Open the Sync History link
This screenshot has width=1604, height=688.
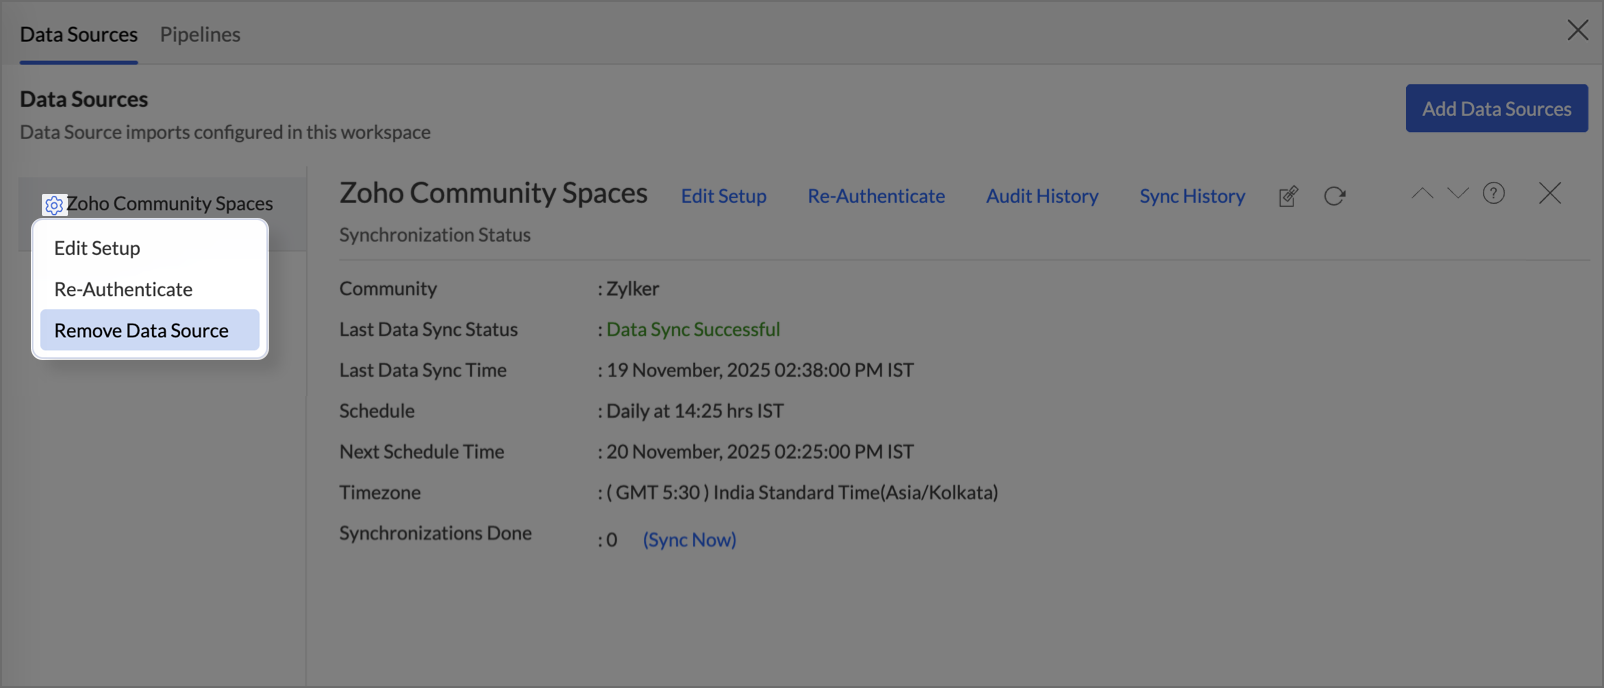pos(1192,196)
